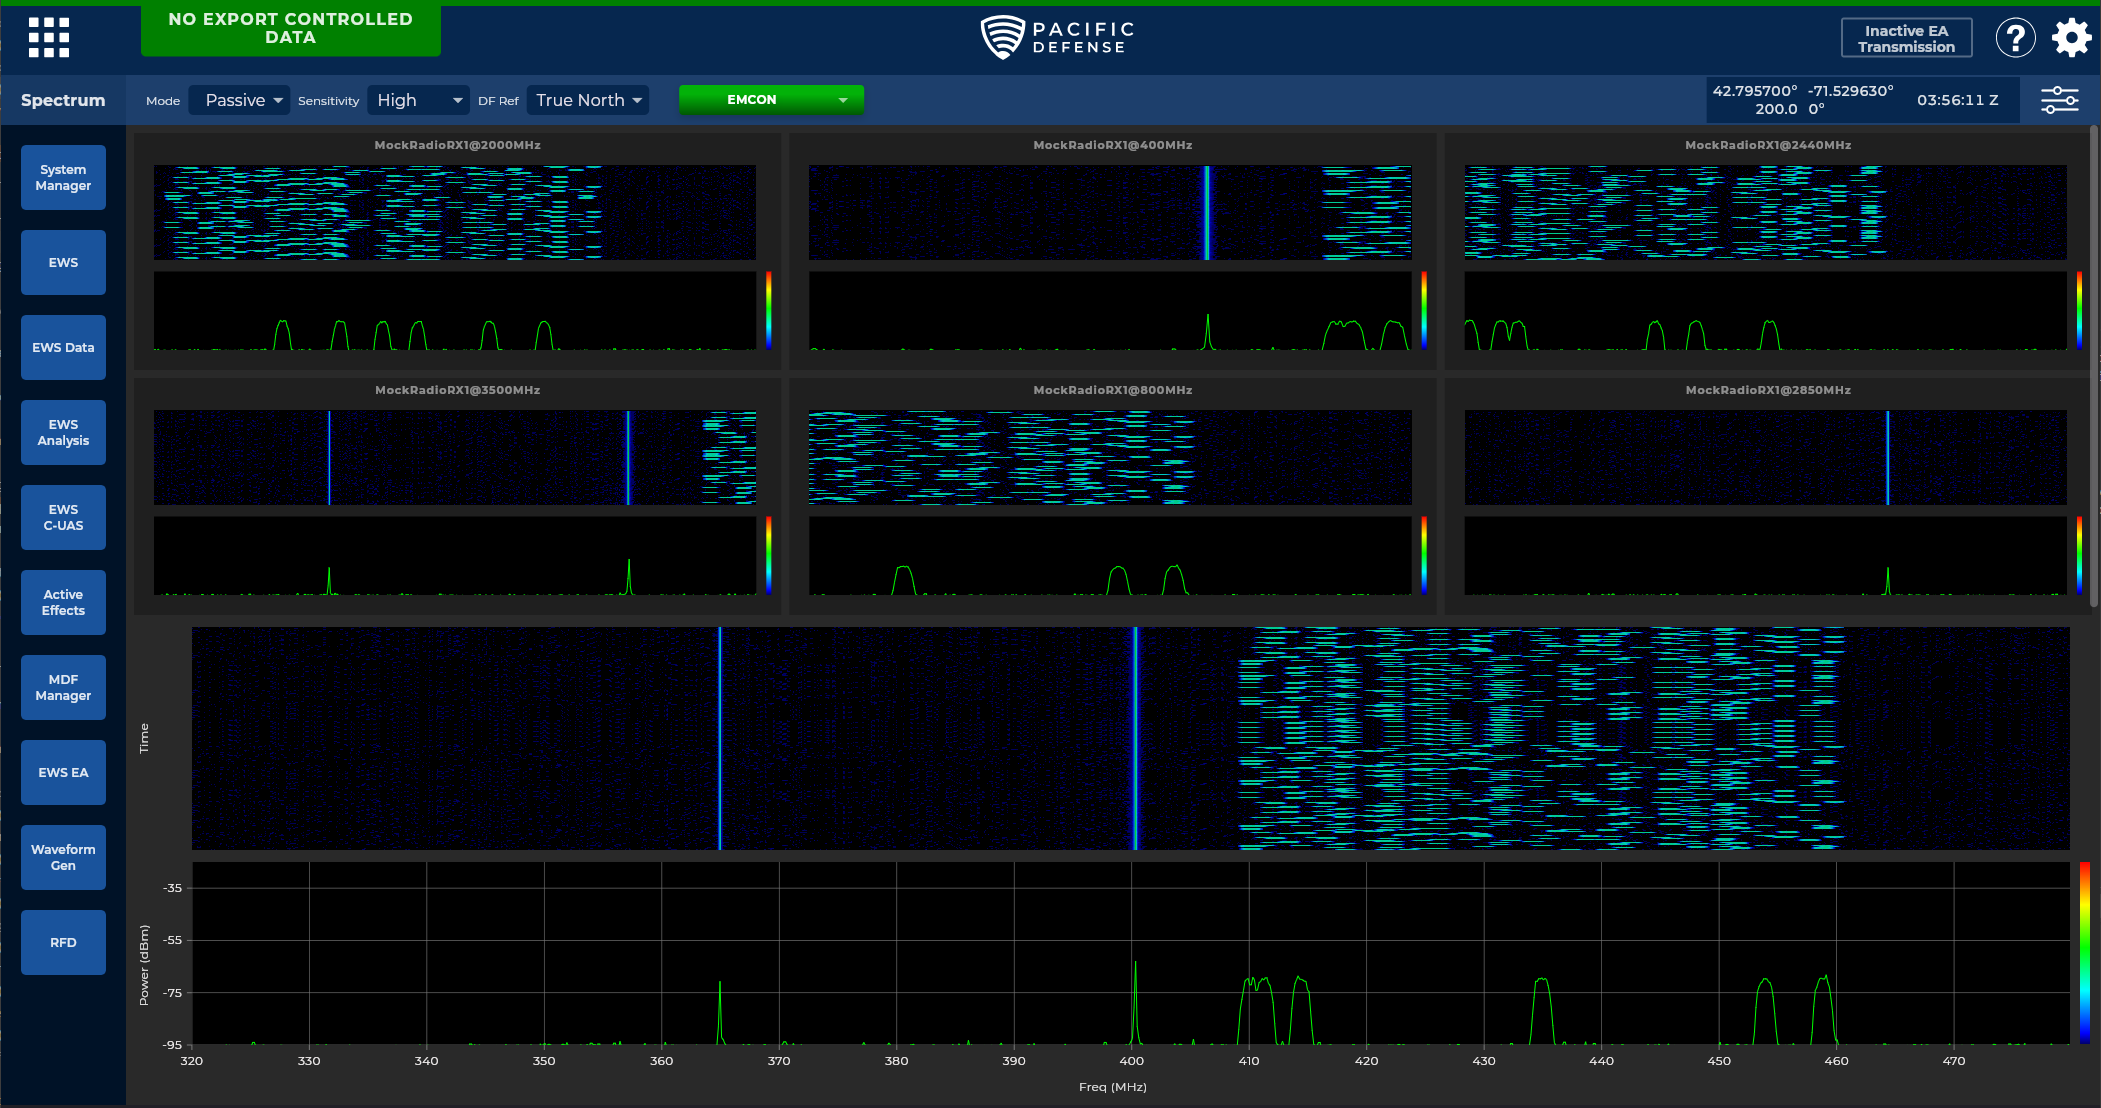The image size is (2101, 1108).
Task: Open the settings gear icon
Action: point(2071,38)
